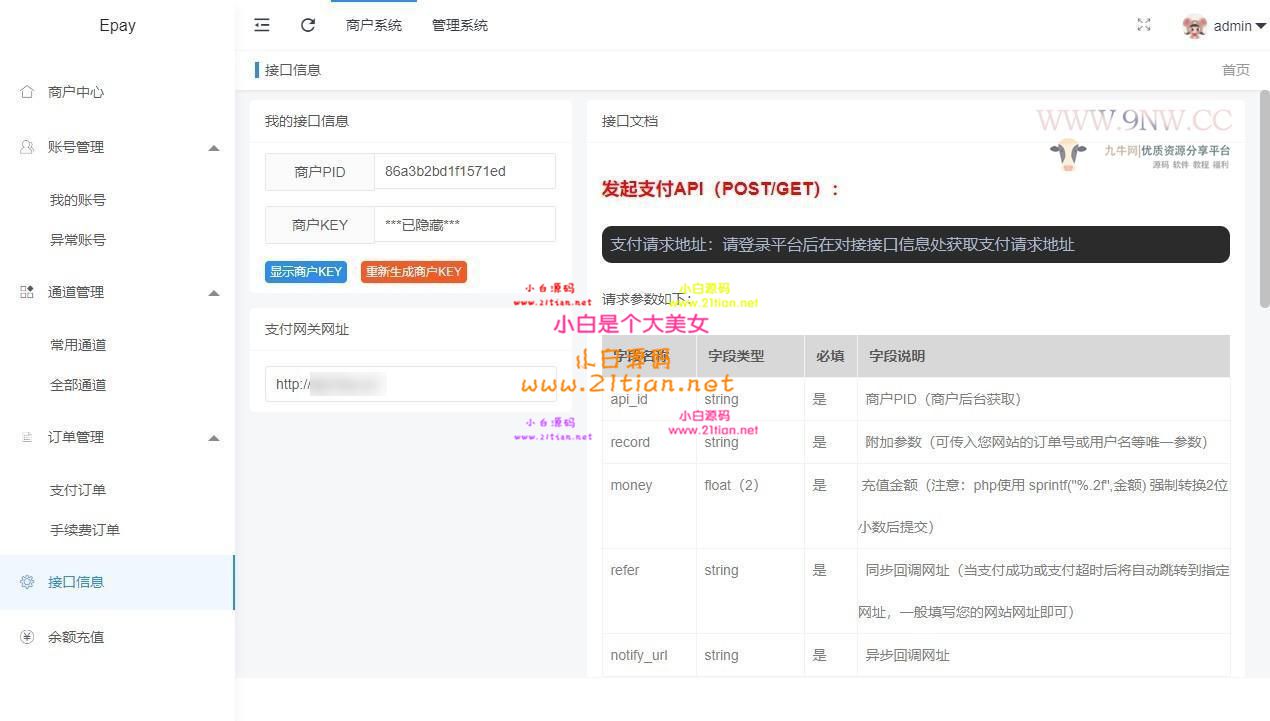Click the 通道管理 grid icon
The height and width of the screenshot is (721, 1270).
[27, 292]
